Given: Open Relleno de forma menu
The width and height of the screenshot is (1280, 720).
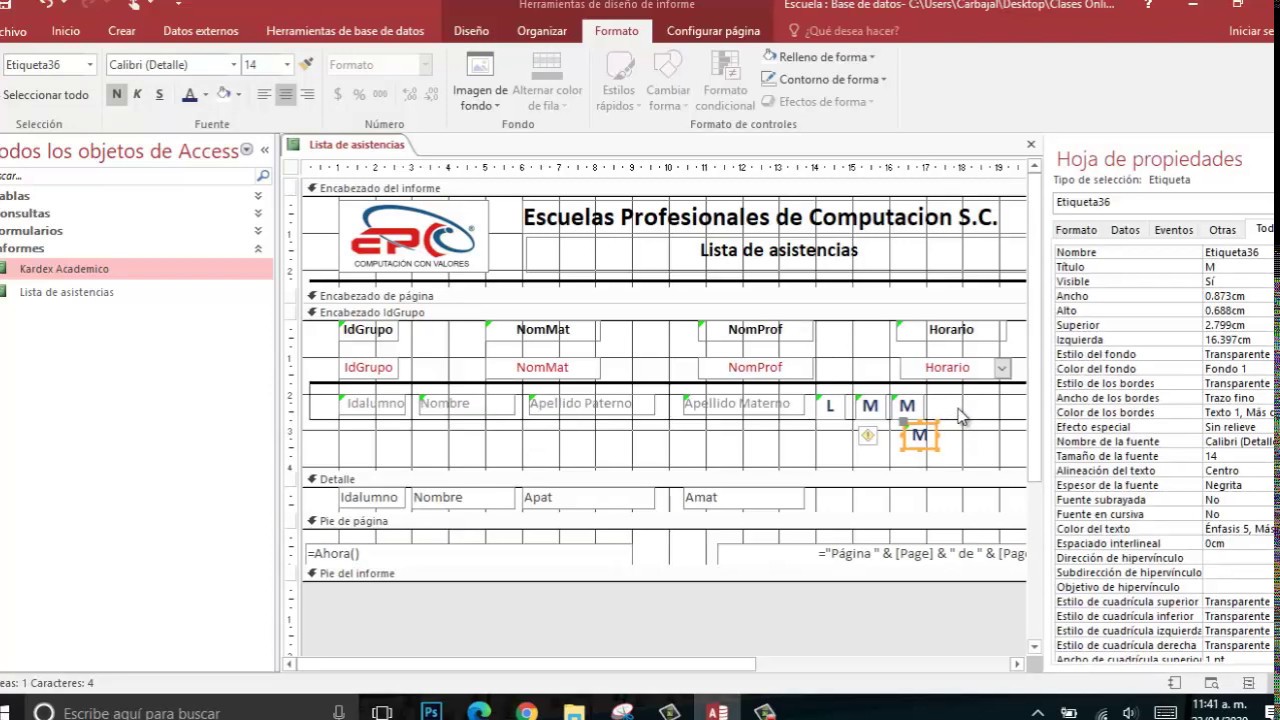Looking at the screenshot, I should [x=819, y=57].
